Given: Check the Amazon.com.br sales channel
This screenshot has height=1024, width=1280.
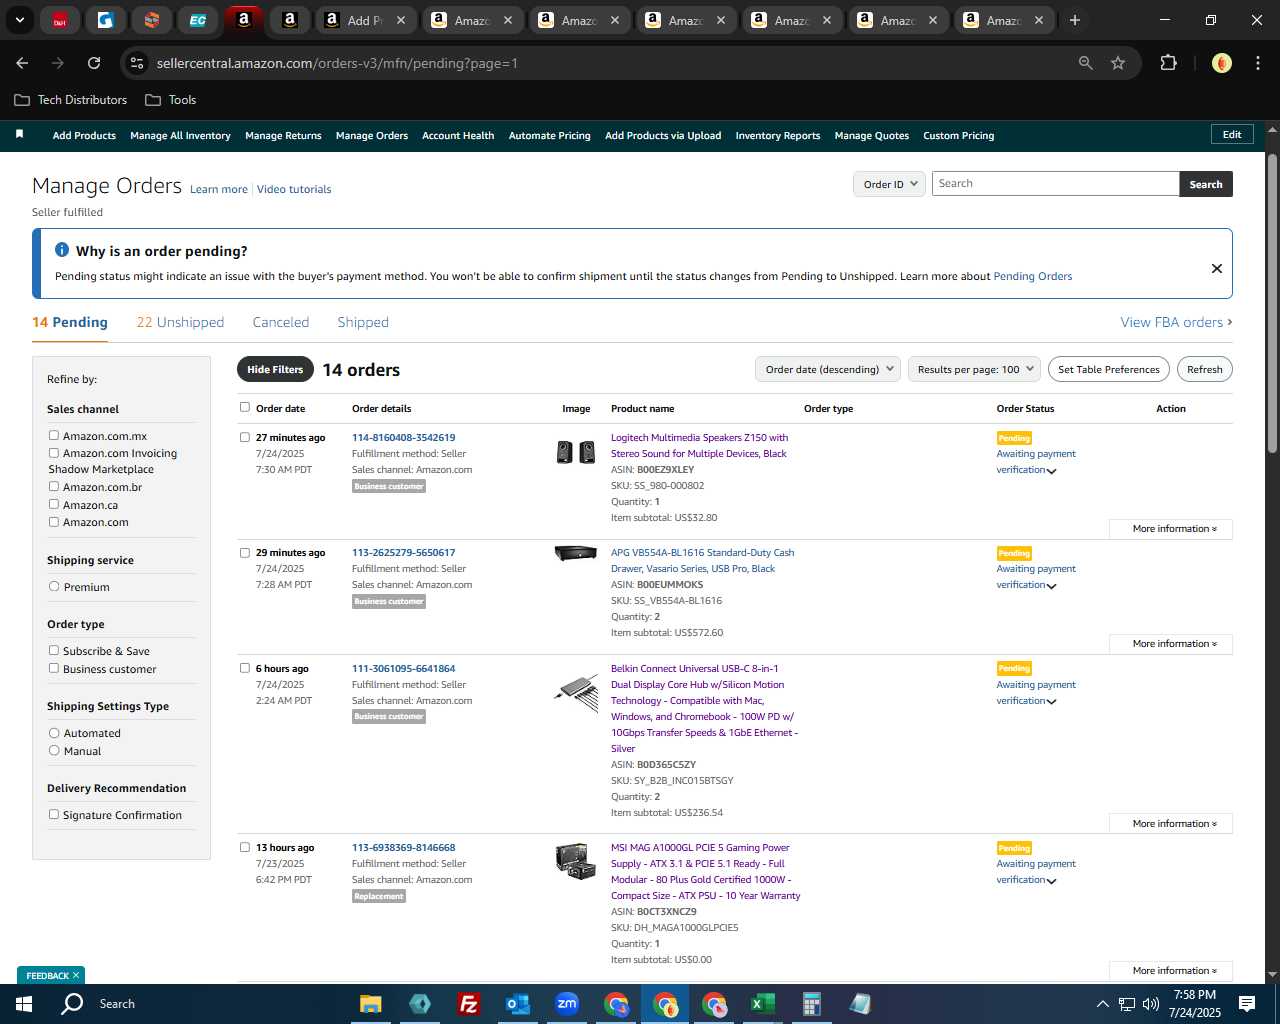Looking at the screenshot, I should click(x=54, y=486).
